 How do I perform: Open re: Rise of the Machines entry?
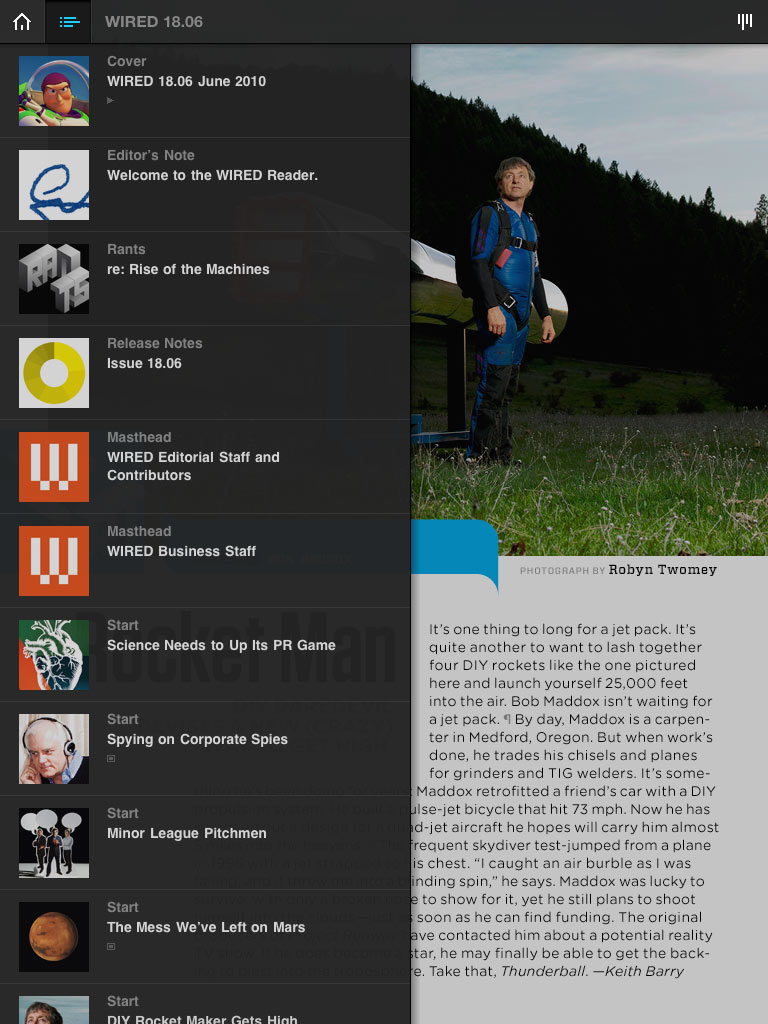(205, 279)
